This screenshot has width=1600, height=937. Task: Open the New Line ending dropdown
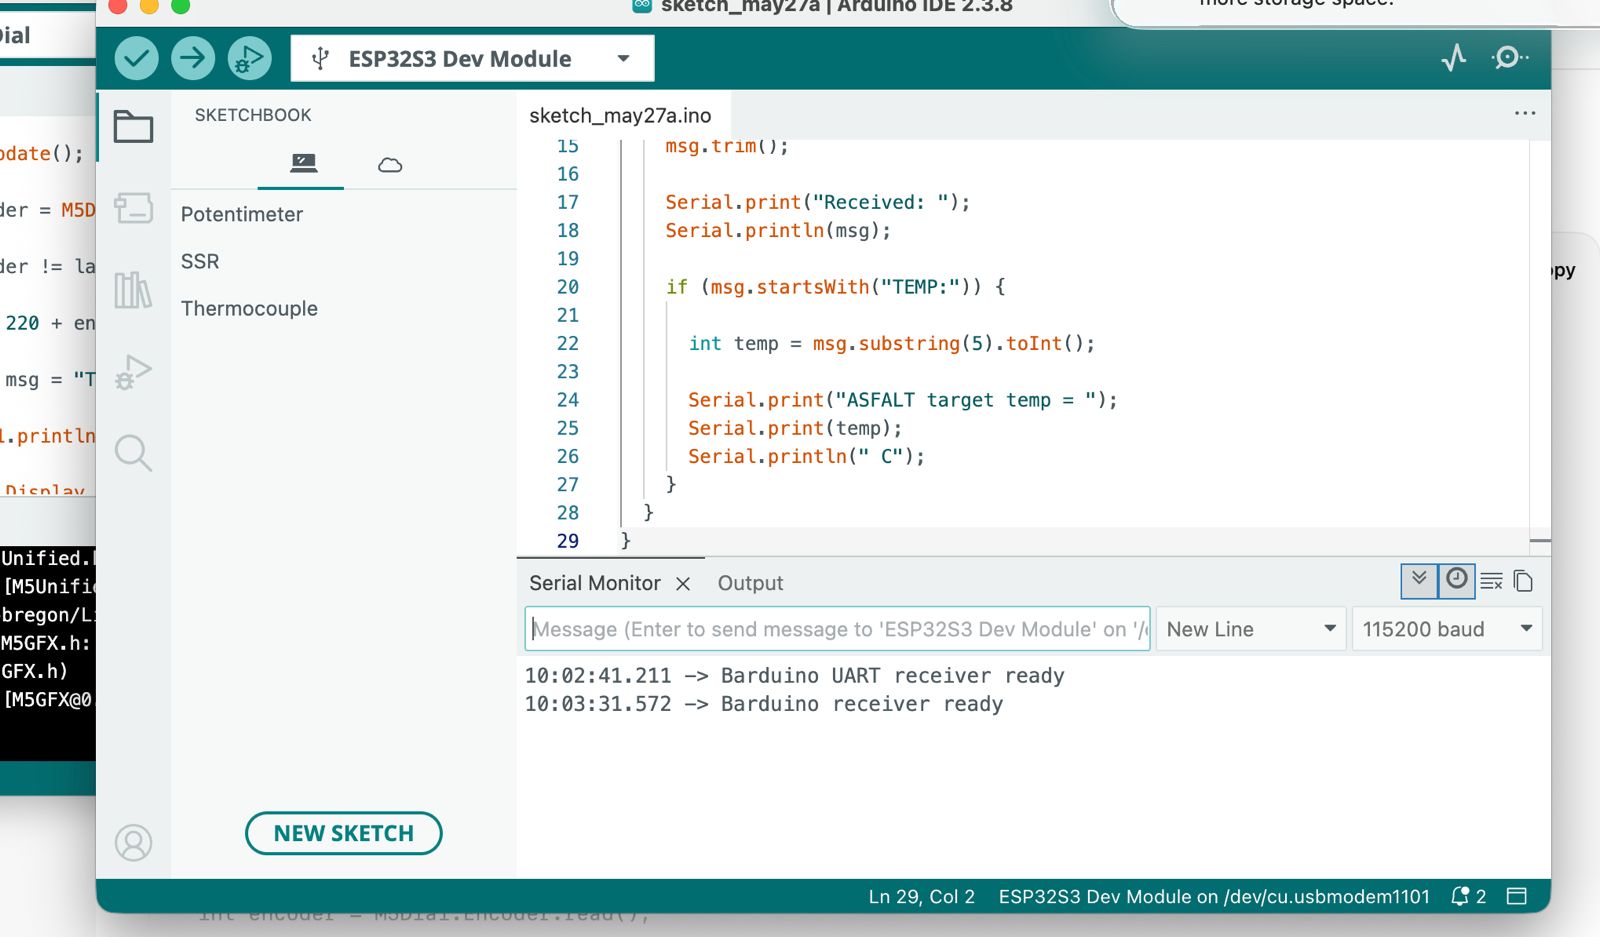pyautogui.click(x=1250, y=629)
